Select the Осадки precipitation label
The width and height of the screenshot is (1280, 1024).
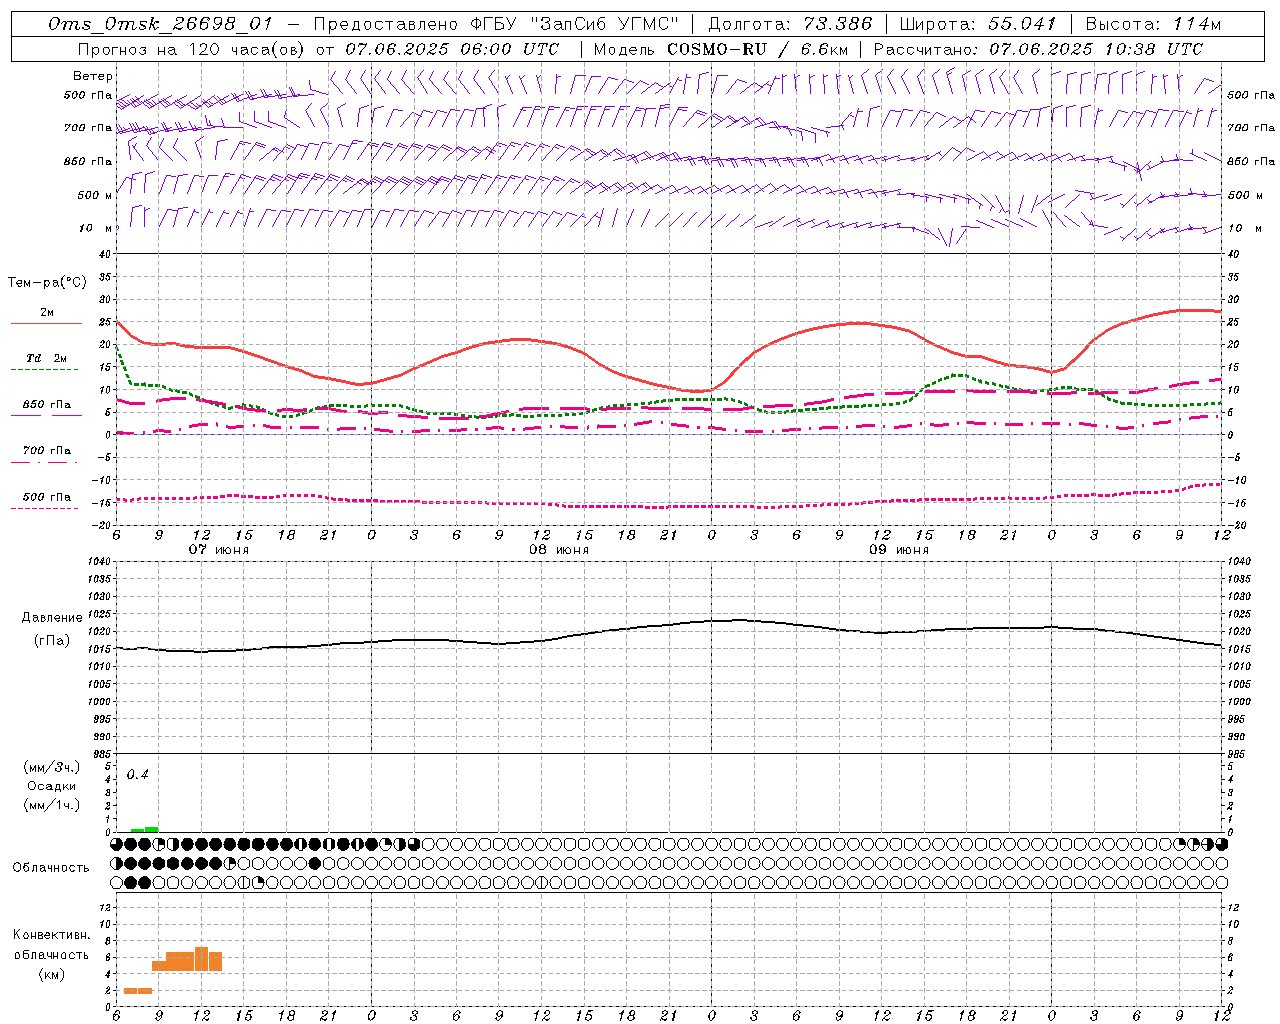52,786
